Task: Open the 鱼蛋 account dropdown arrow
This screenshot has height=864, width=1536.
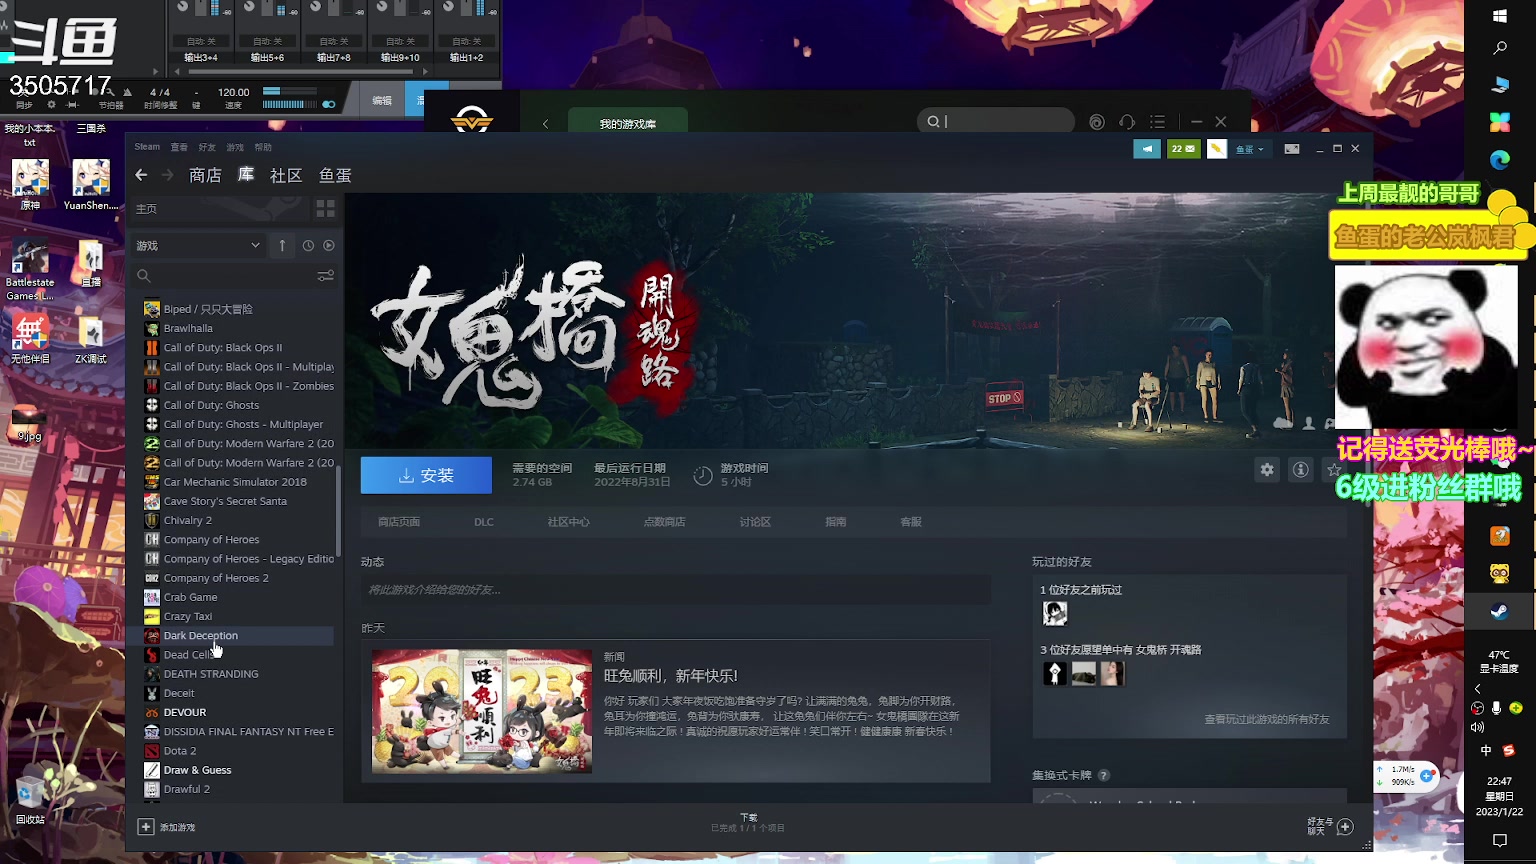Action: 1263,148
